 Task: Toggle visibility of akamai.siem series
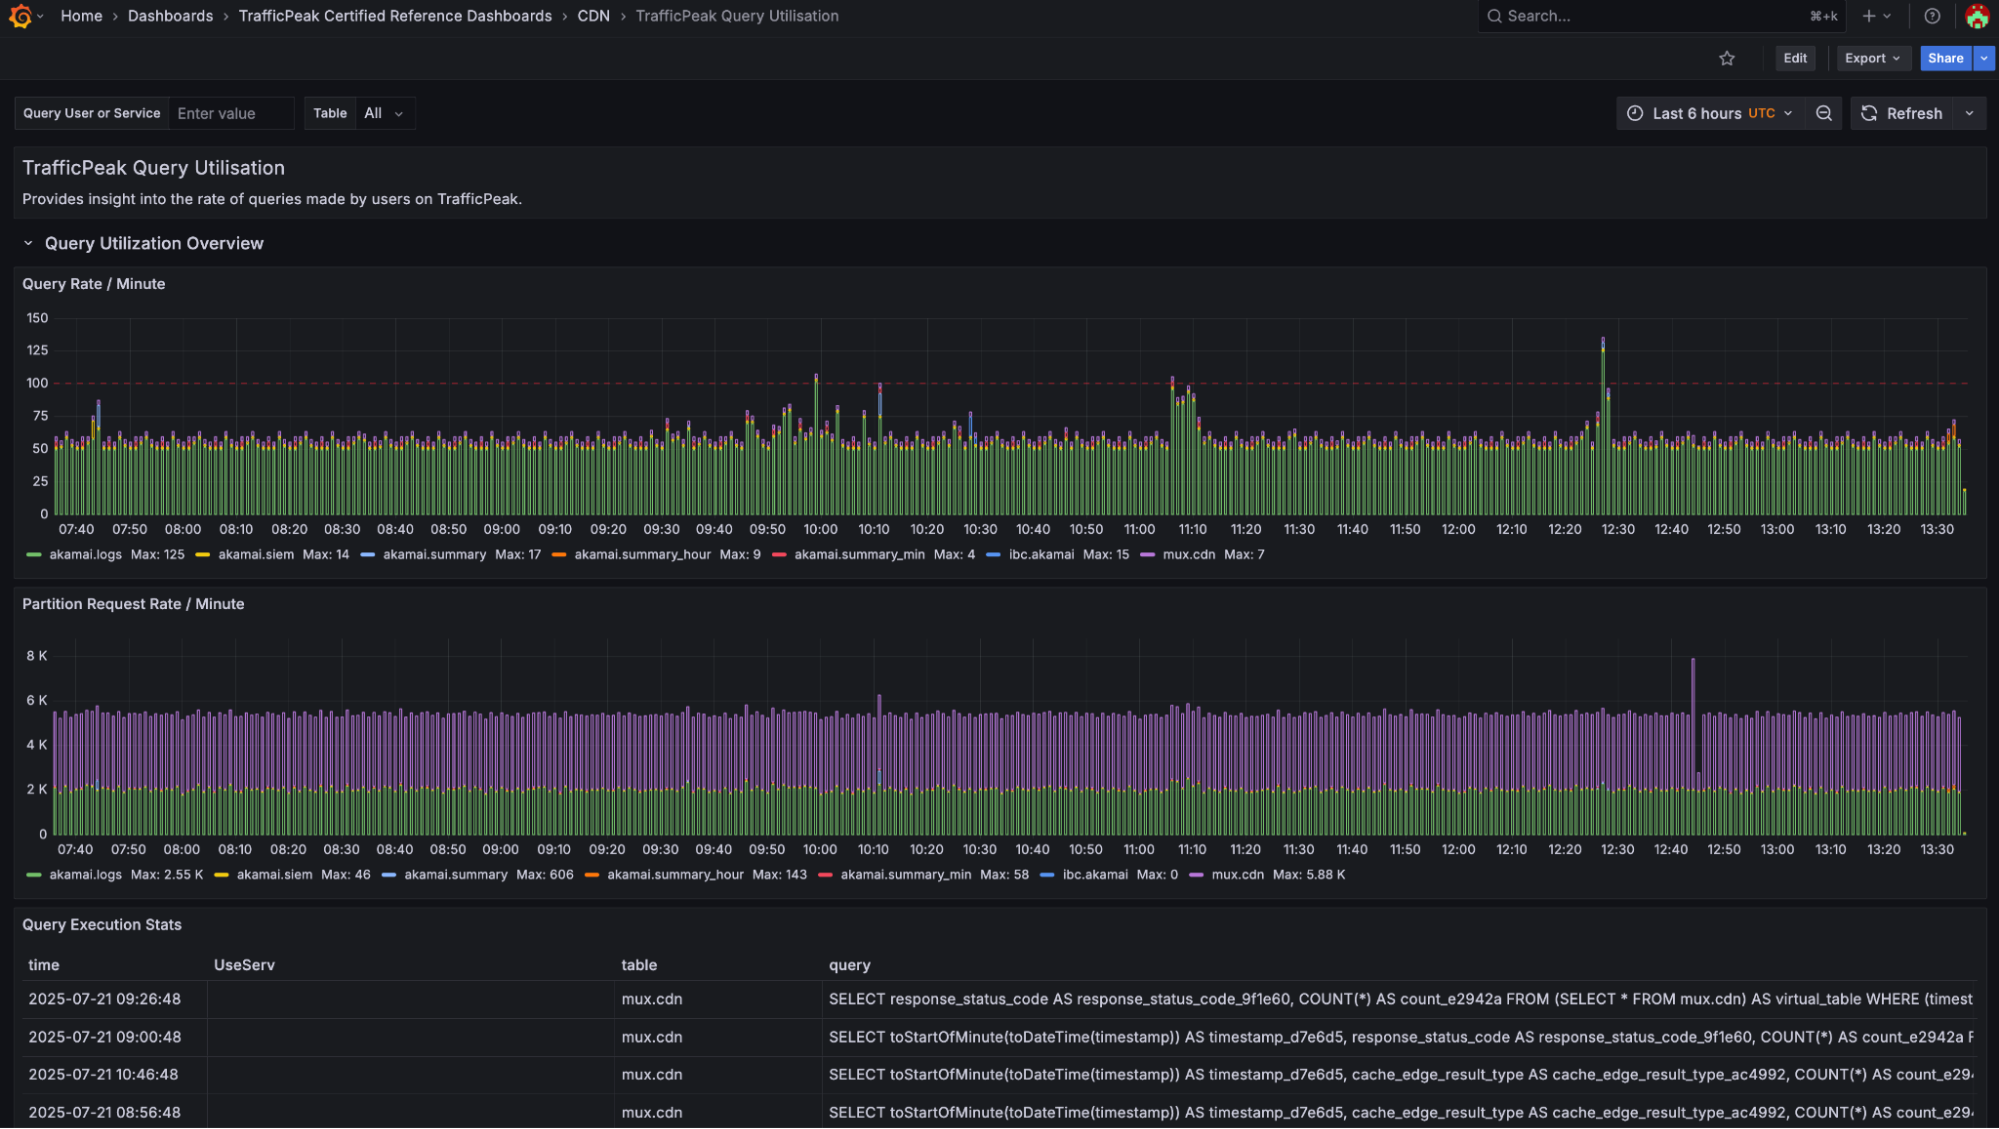coord(255,554)
